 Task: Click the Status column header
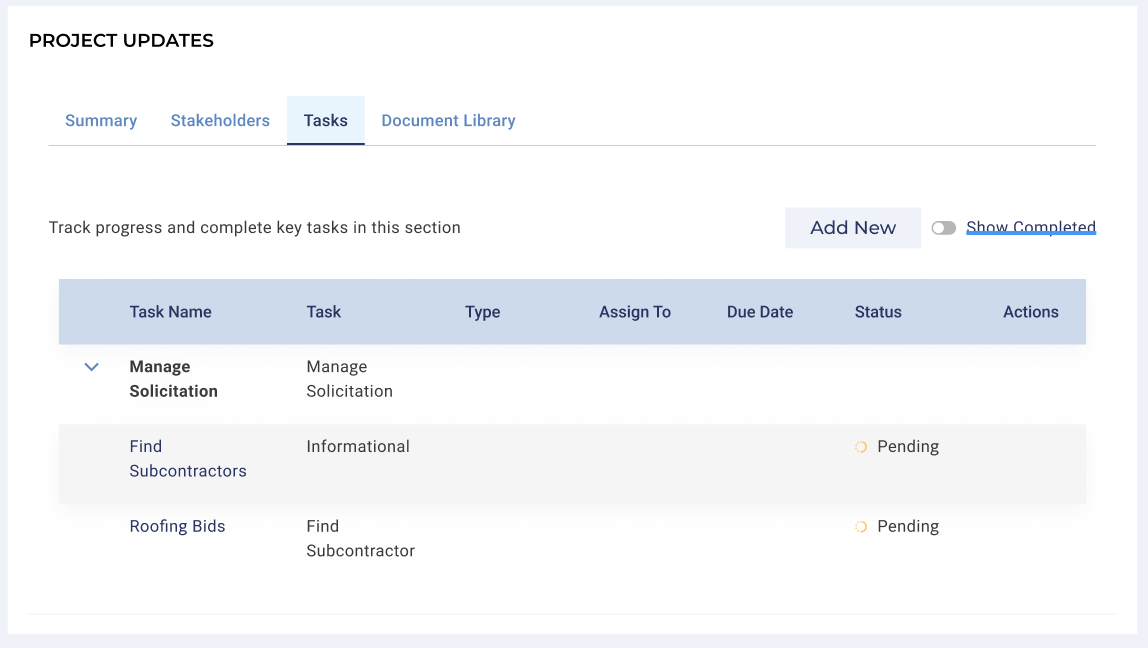(877, 312)
